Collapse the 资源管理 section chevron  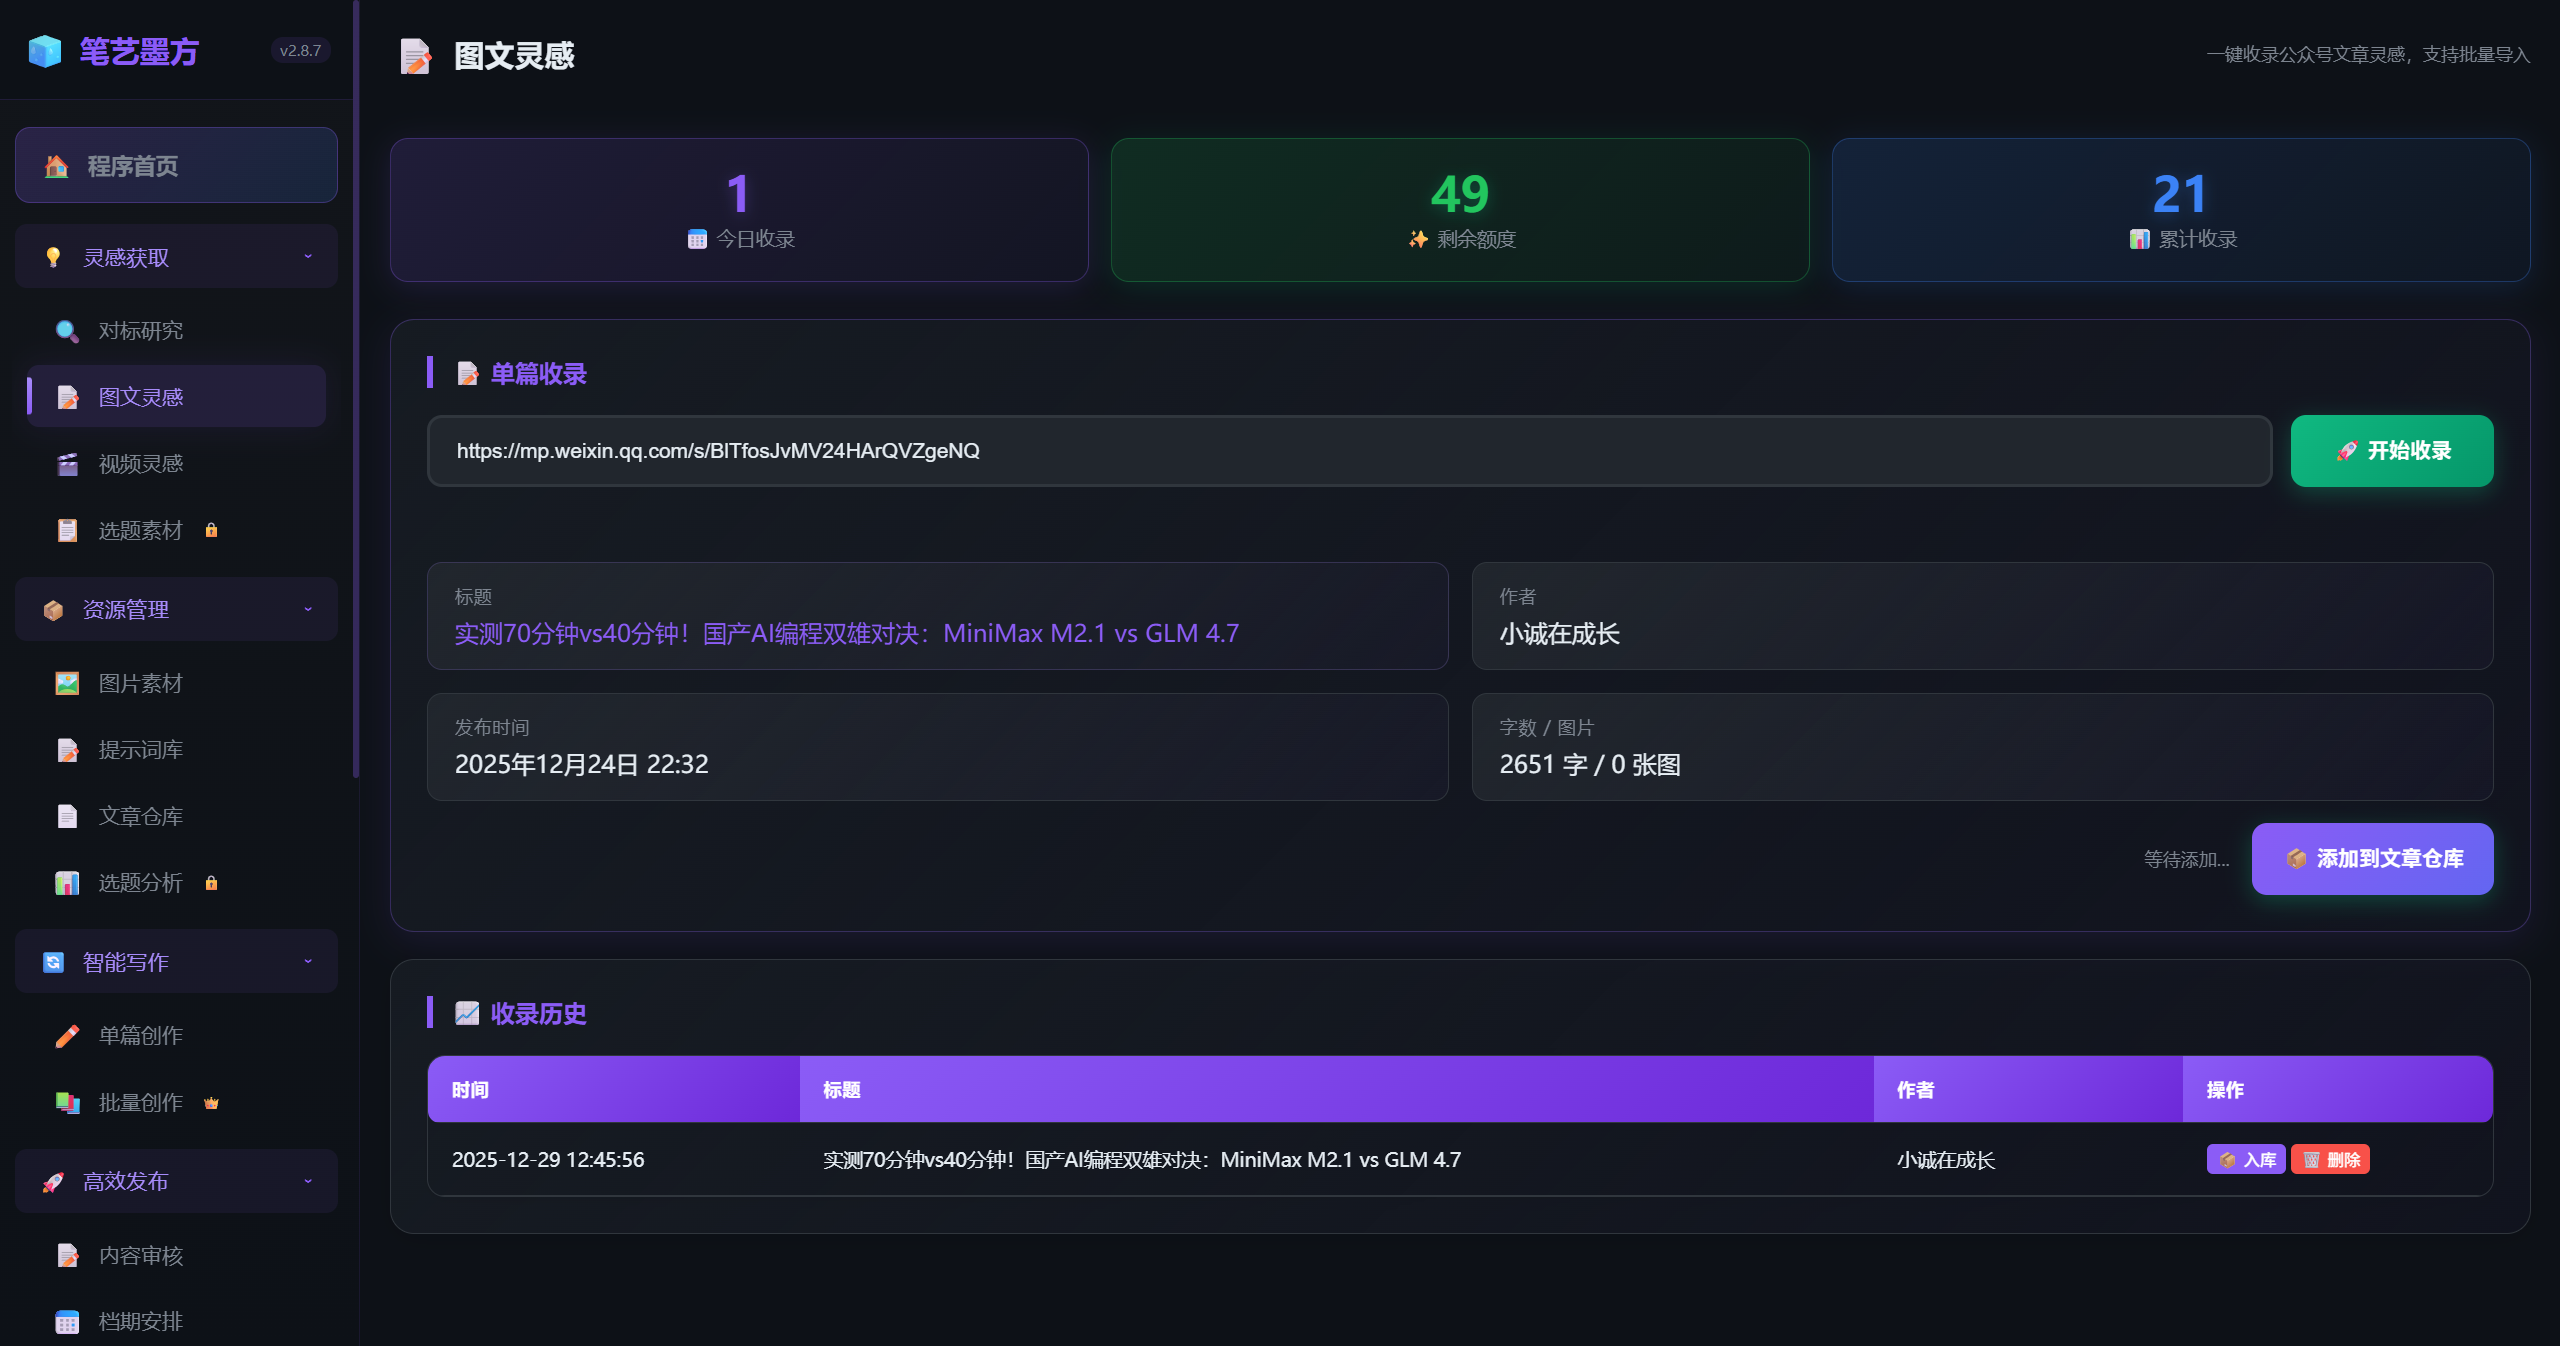pyautogui.click(x=308, y=609)
